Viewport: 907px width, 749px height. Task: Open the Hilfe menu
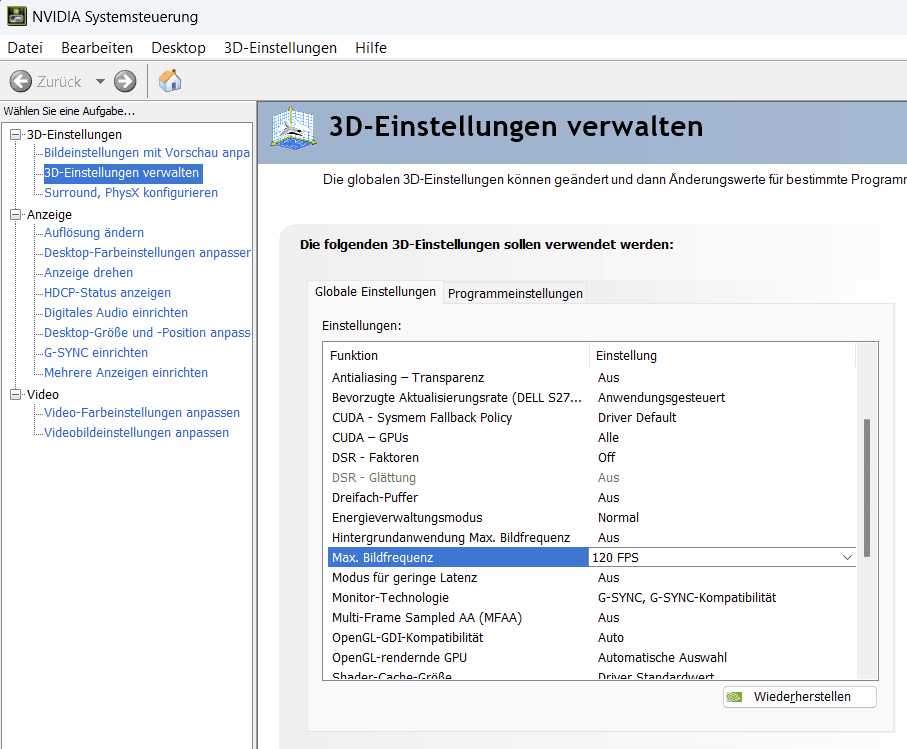pos(371,47)
